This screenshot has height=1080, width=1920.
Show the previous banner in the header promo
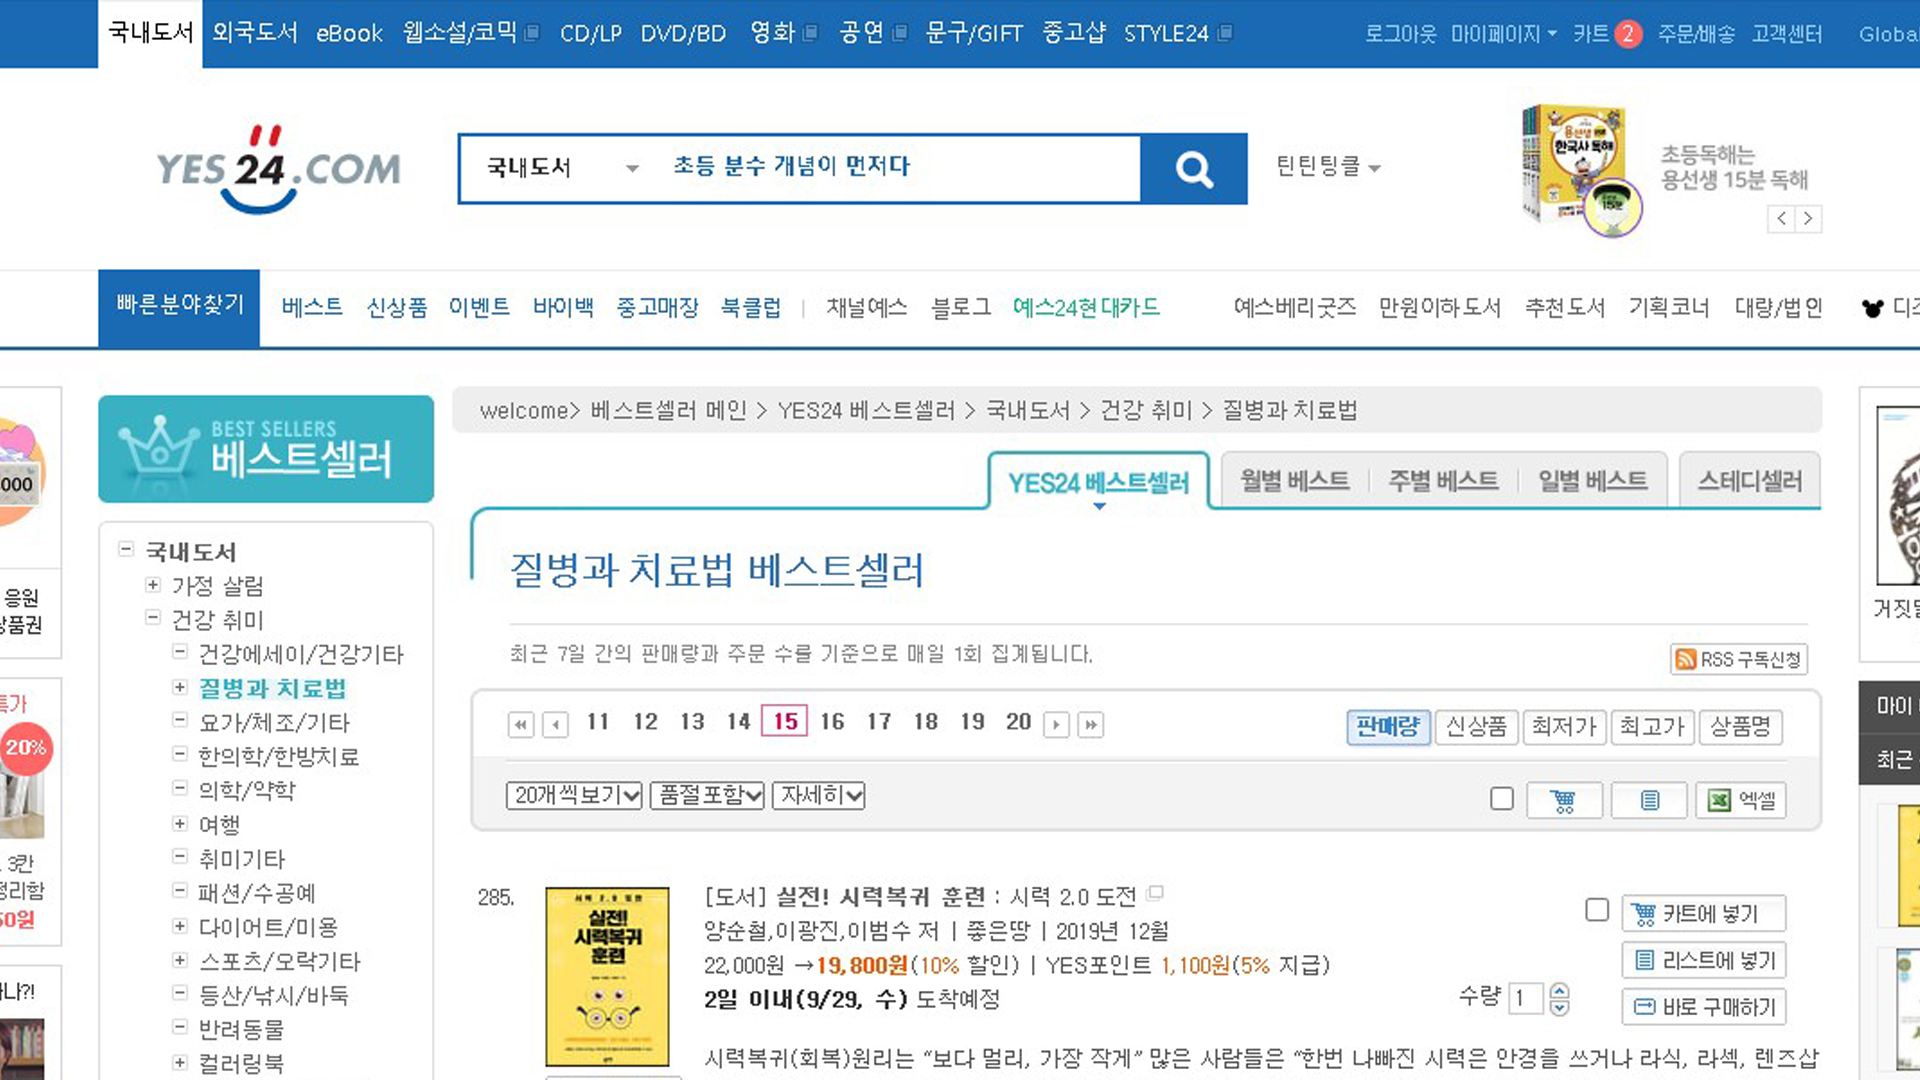(1781, 218)
